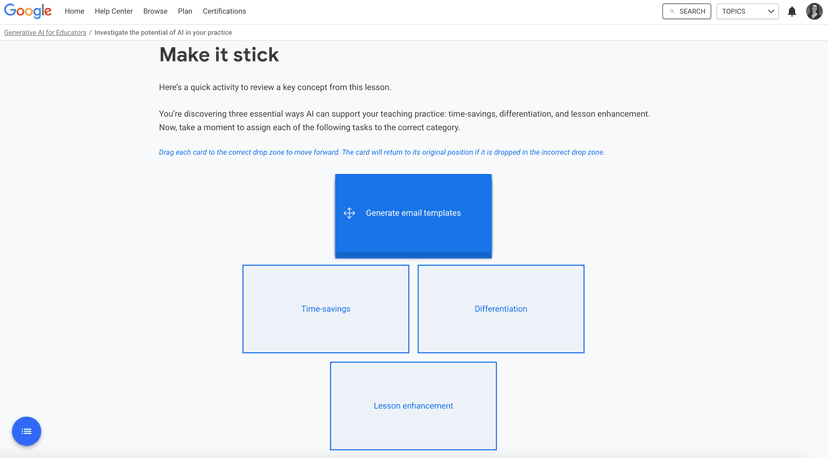This screenshot has height=458, width=828.
Task: Click the Time-savings drop zone
Action: (x=326, y=309)
